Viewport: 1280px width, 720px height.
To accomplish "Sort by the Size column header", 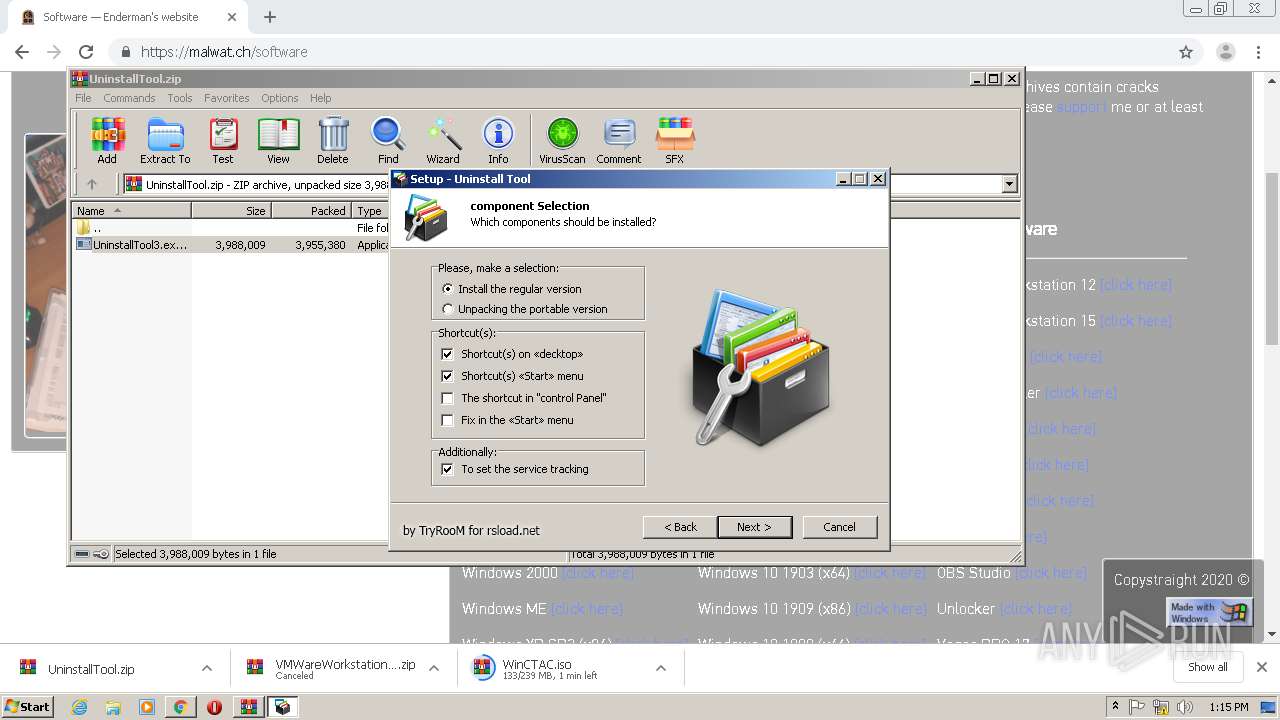I will coord(231,211).
